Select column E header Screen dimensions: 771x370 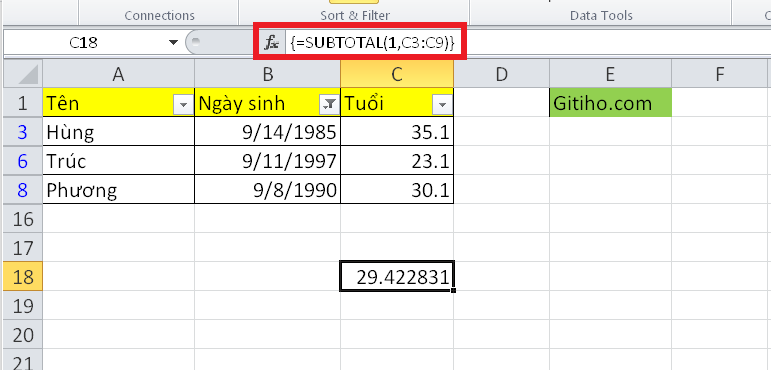[x=610, y=74]
